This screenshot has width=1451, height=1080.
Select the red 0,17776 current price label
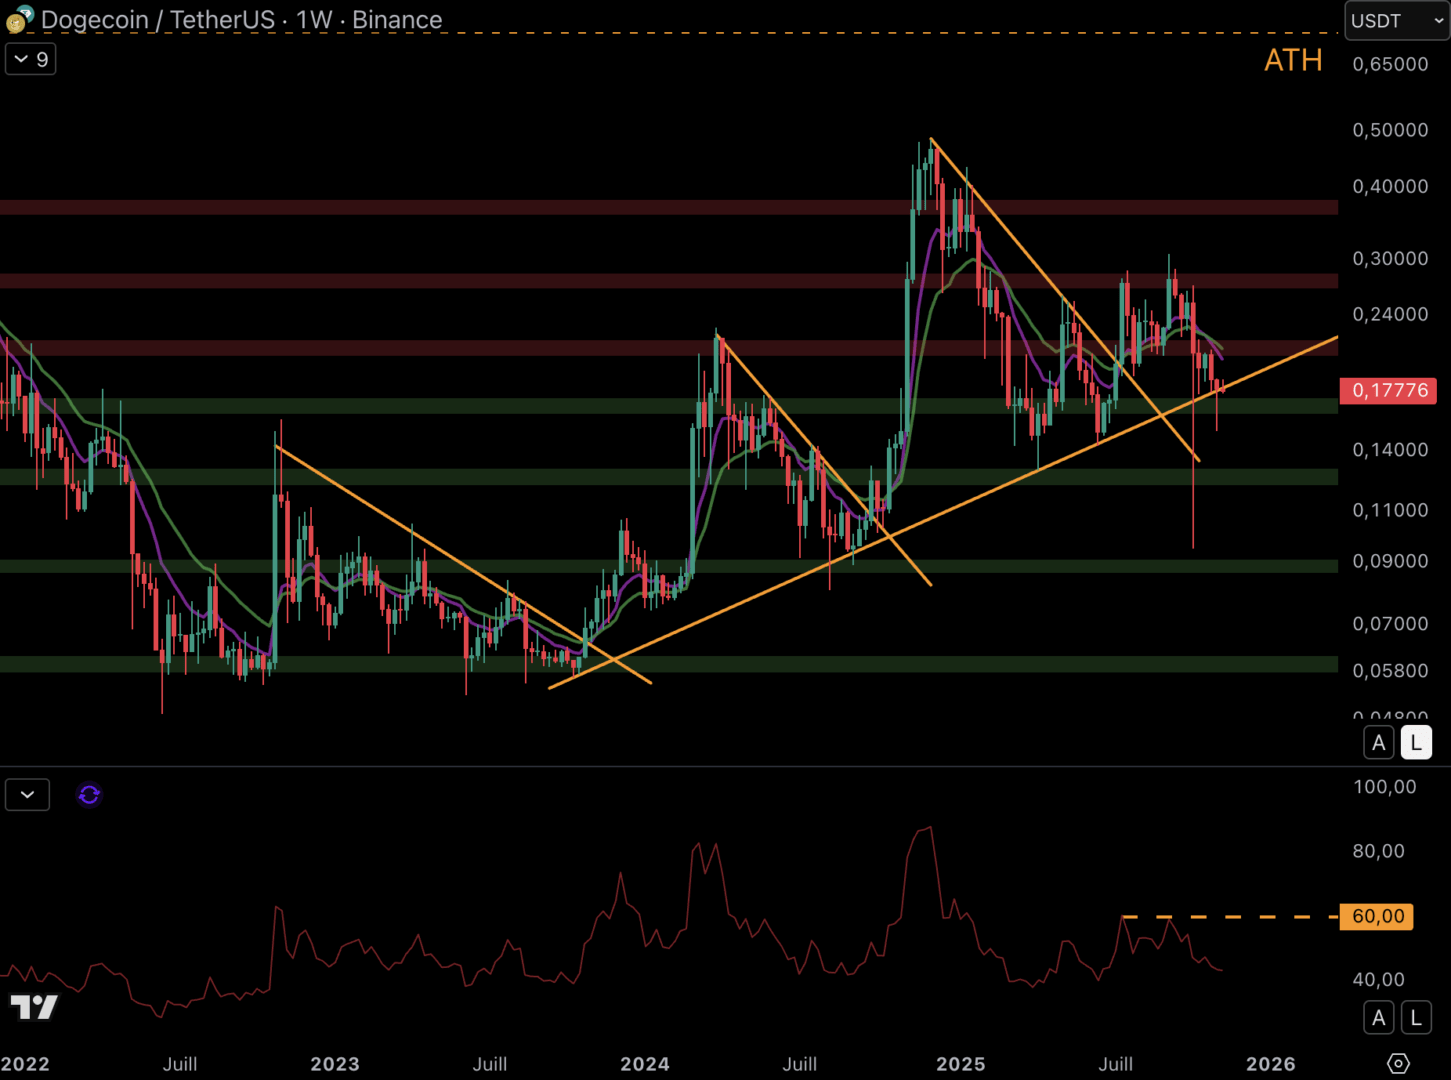point(1388,390)
